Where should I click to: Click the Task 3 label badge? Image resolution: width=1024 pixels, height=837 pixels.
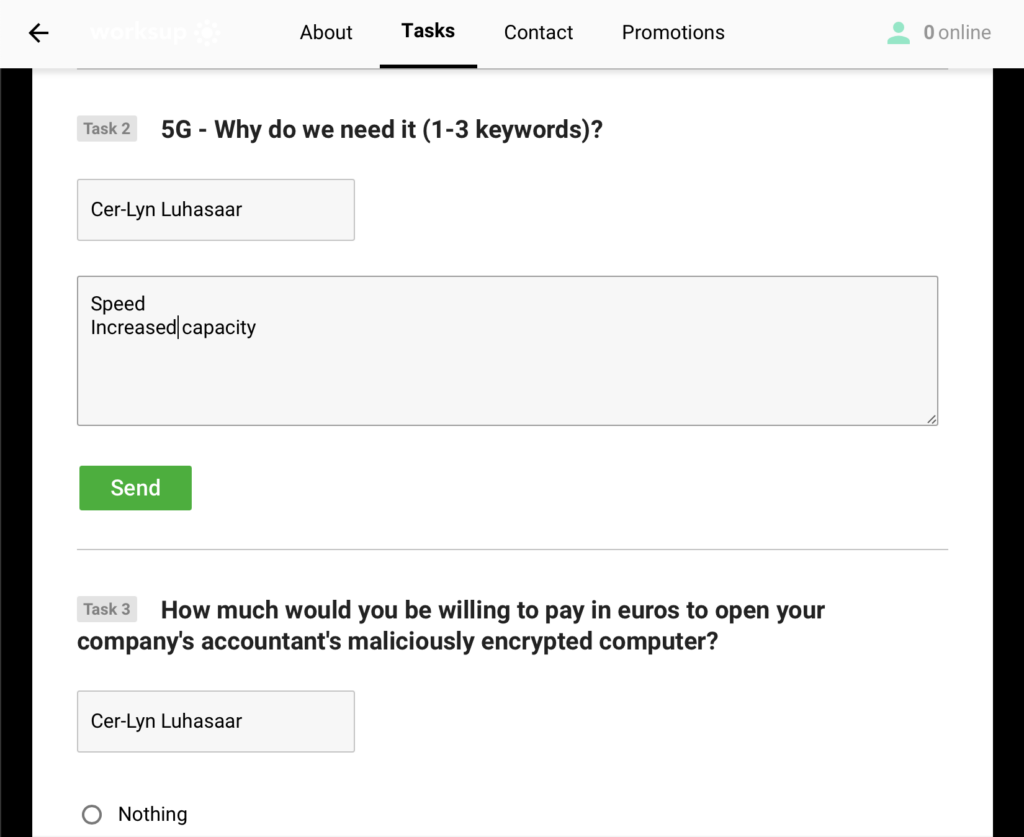pyautogui.click(x=107, y=609)
